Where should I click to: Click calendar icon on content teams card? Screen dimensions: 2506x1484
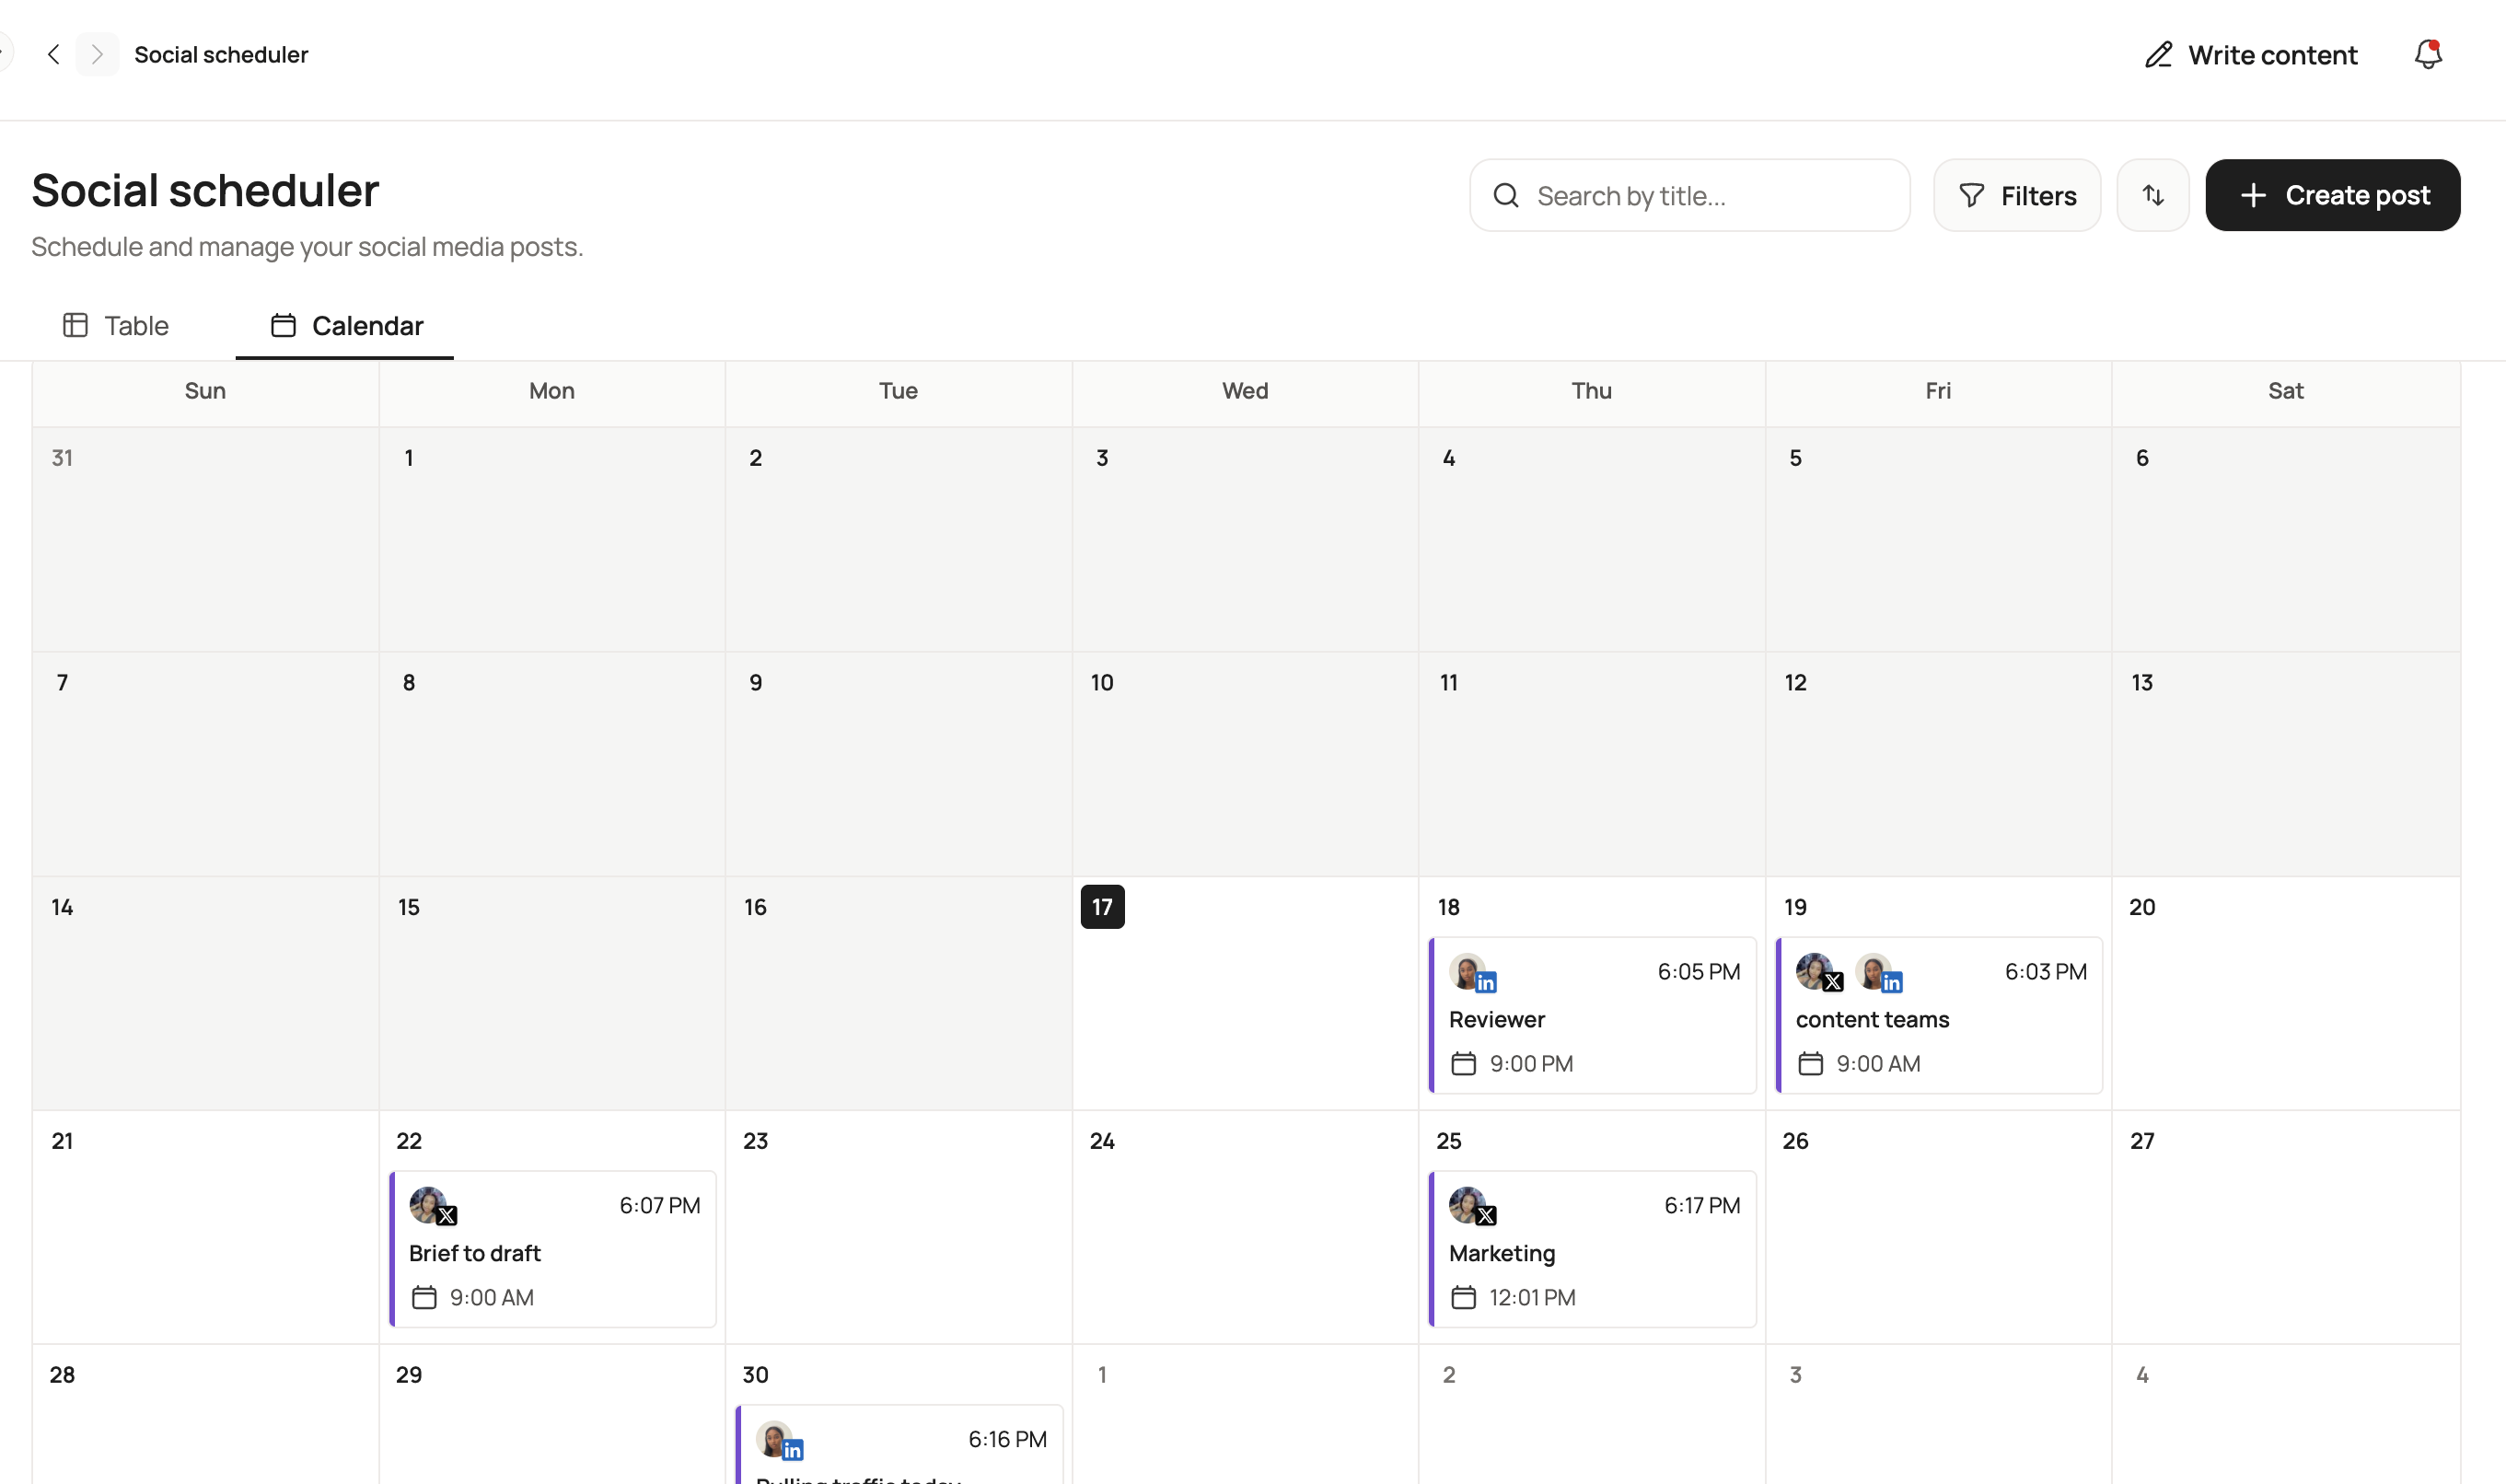pyautogui.click(x=1810, y=1063)
